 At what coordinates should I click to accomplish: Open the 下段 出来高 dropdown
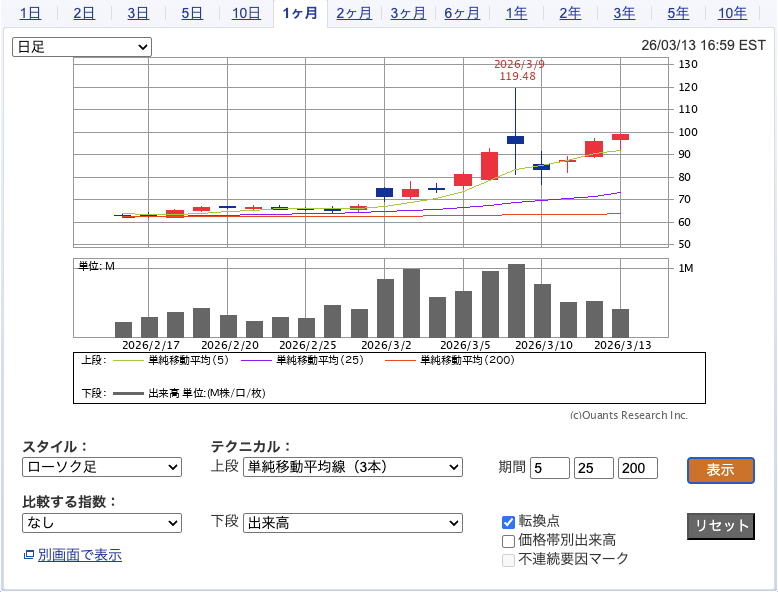tap(353, 523)
